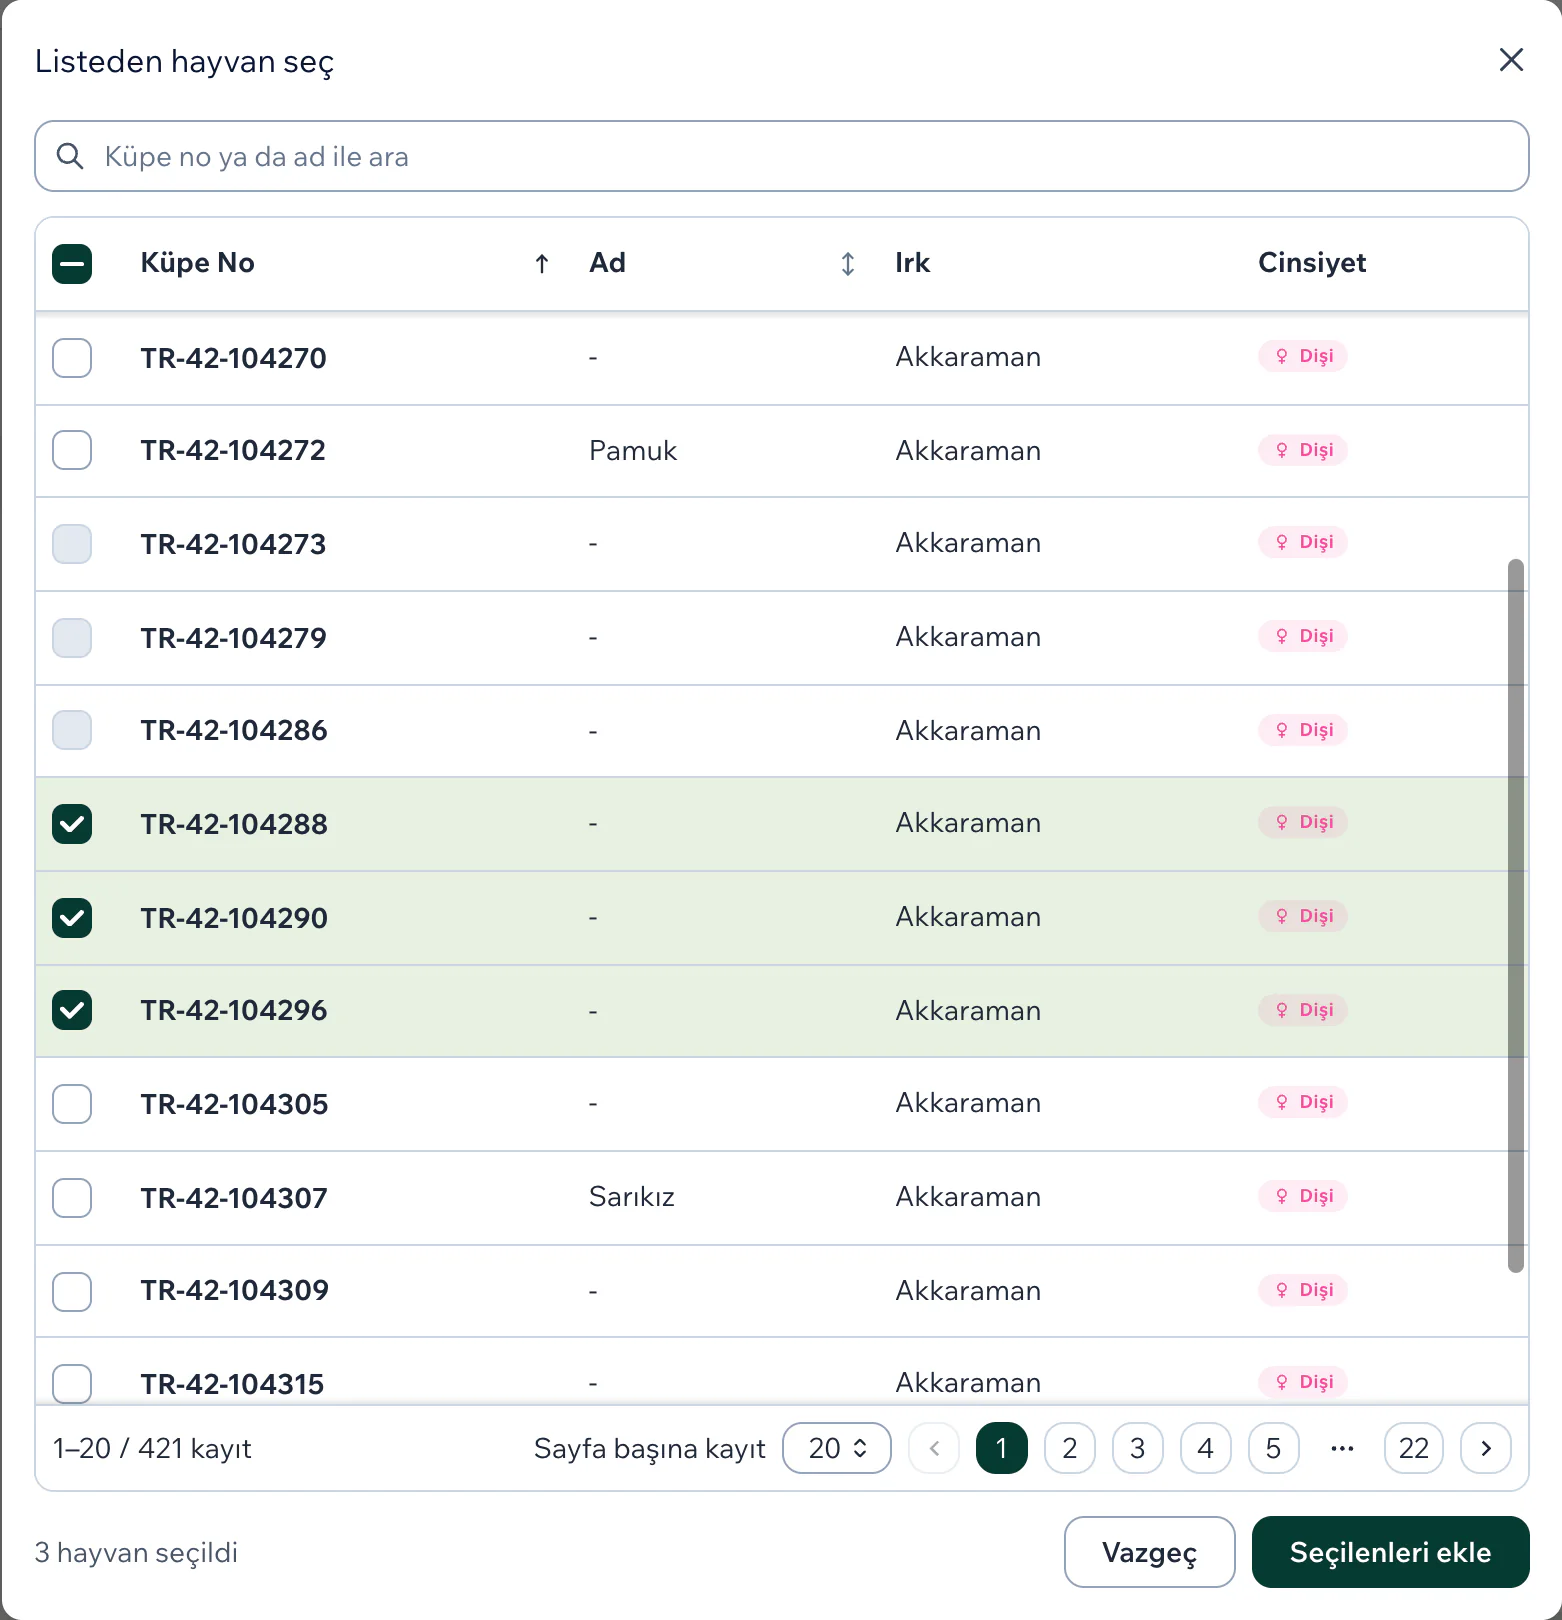Go to next page chevron
This screenshot has width=1562, height=1620.
tap(1486, 1448)
